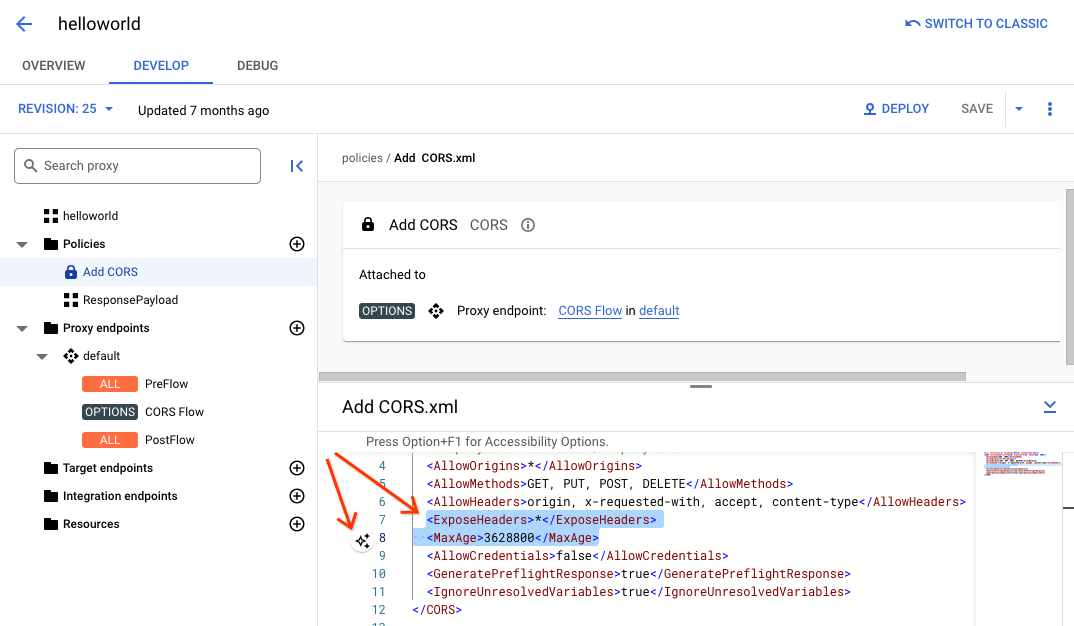Click inside the Search proxy field

[x=137, y=165]
